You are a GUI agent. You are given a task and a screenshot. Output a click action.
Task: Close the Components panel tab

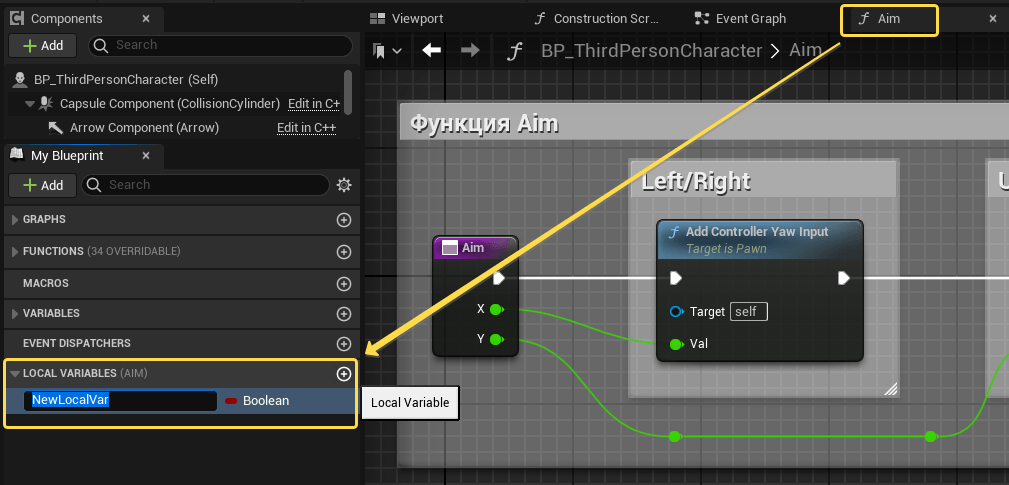click(x=146, y=19)
